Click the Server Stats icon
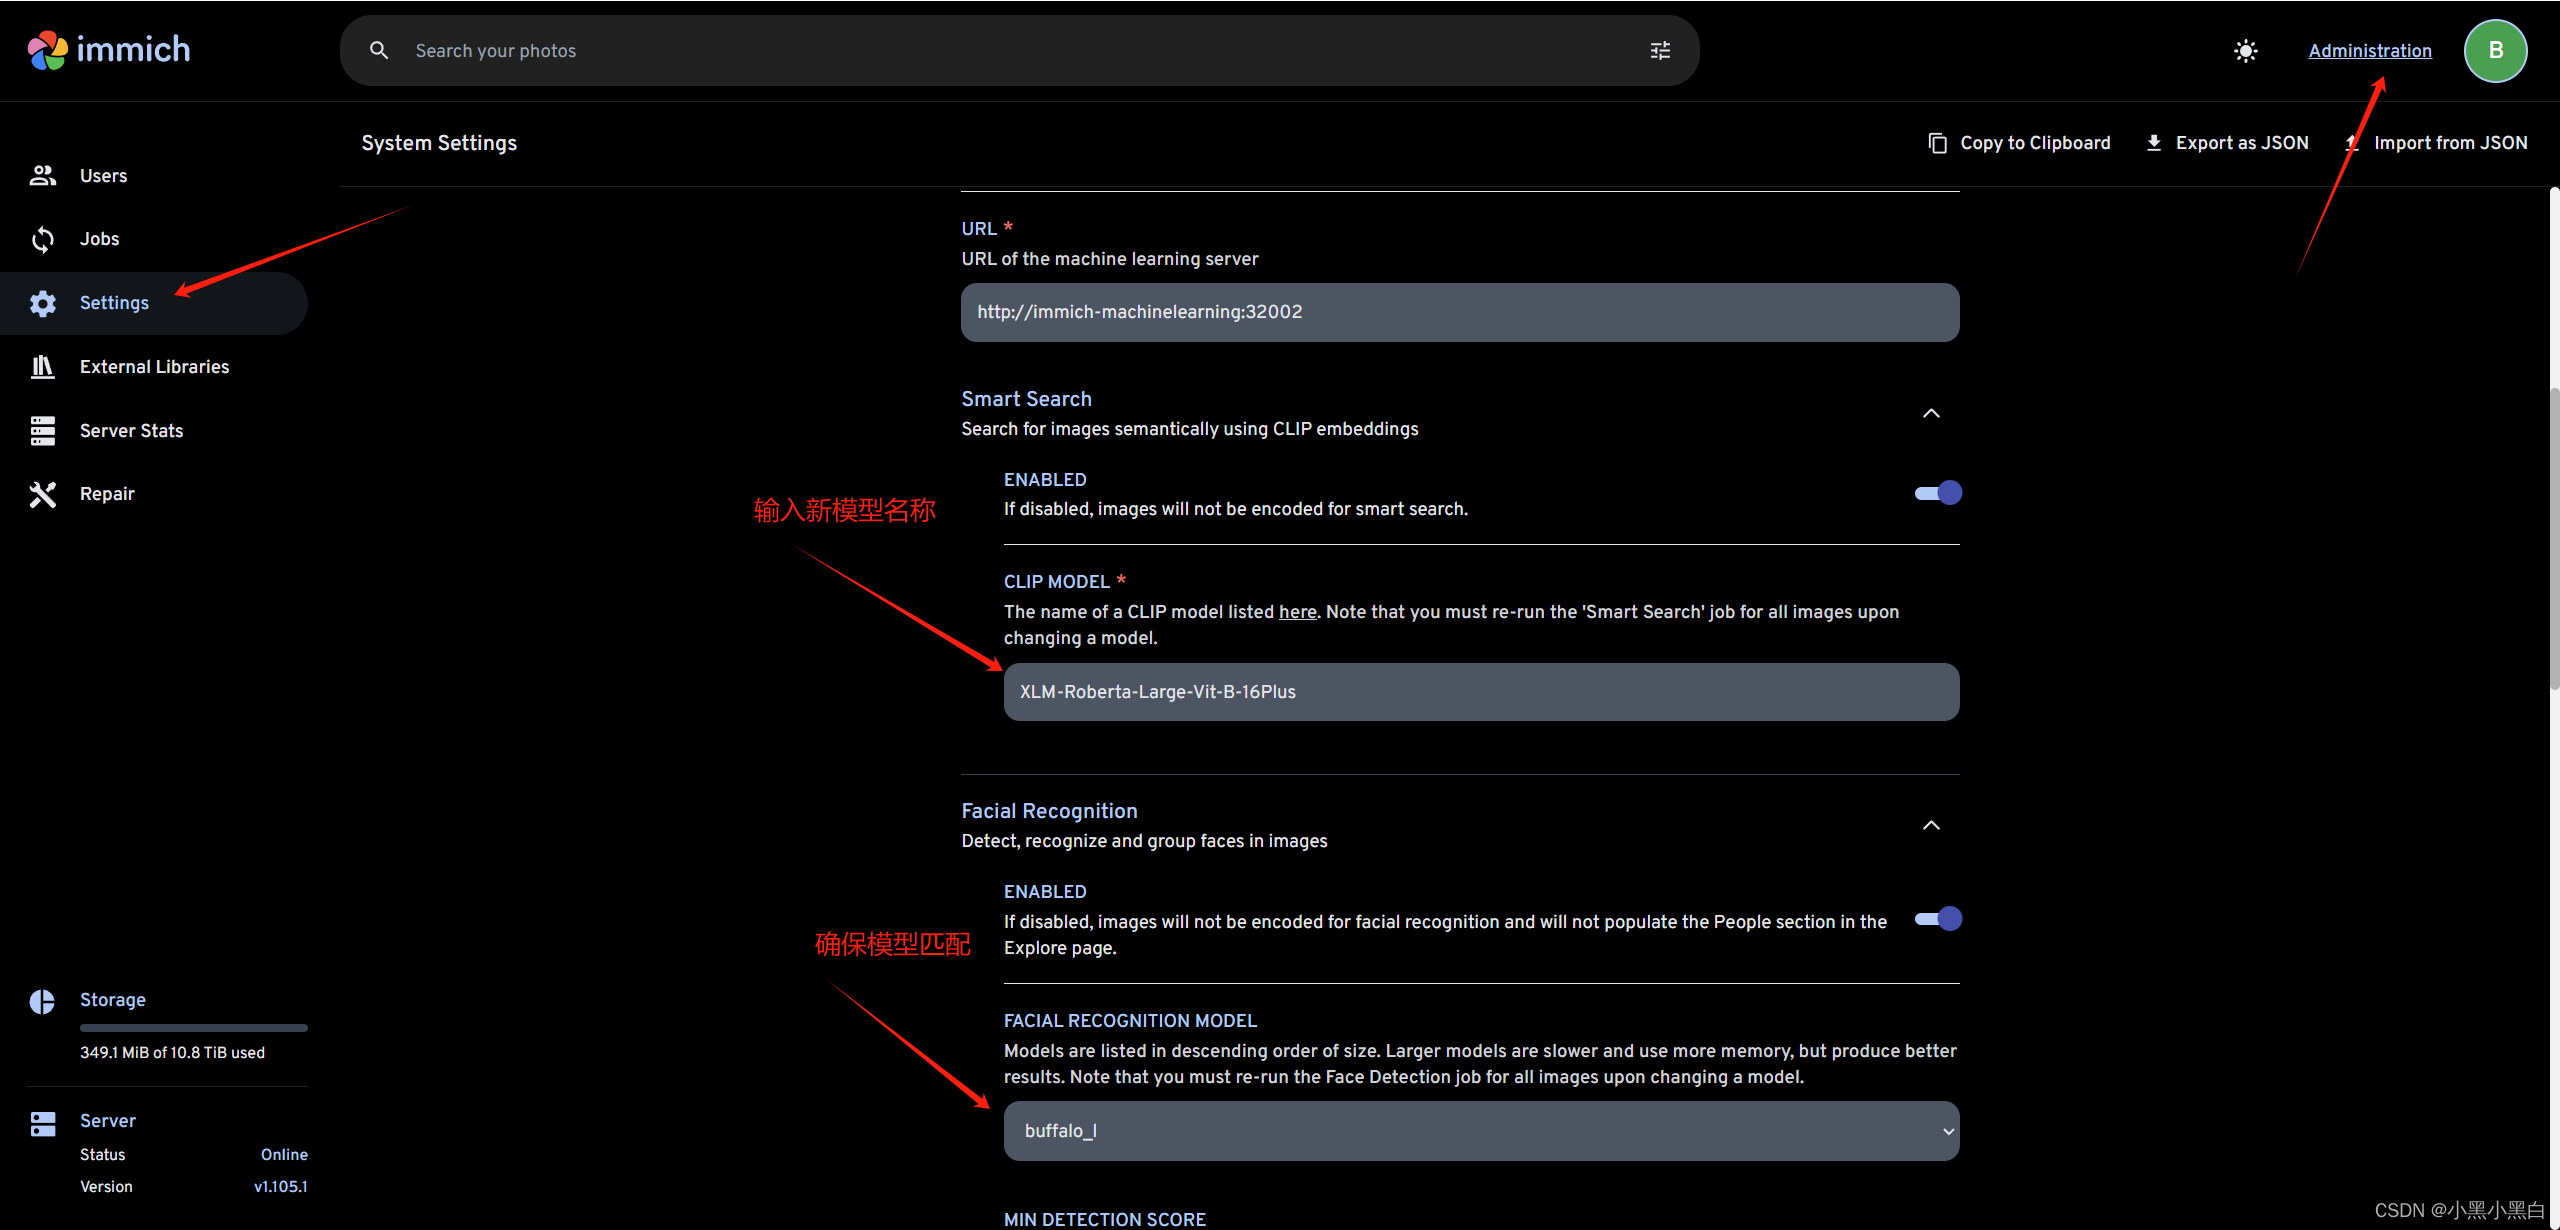 (42, 431)
